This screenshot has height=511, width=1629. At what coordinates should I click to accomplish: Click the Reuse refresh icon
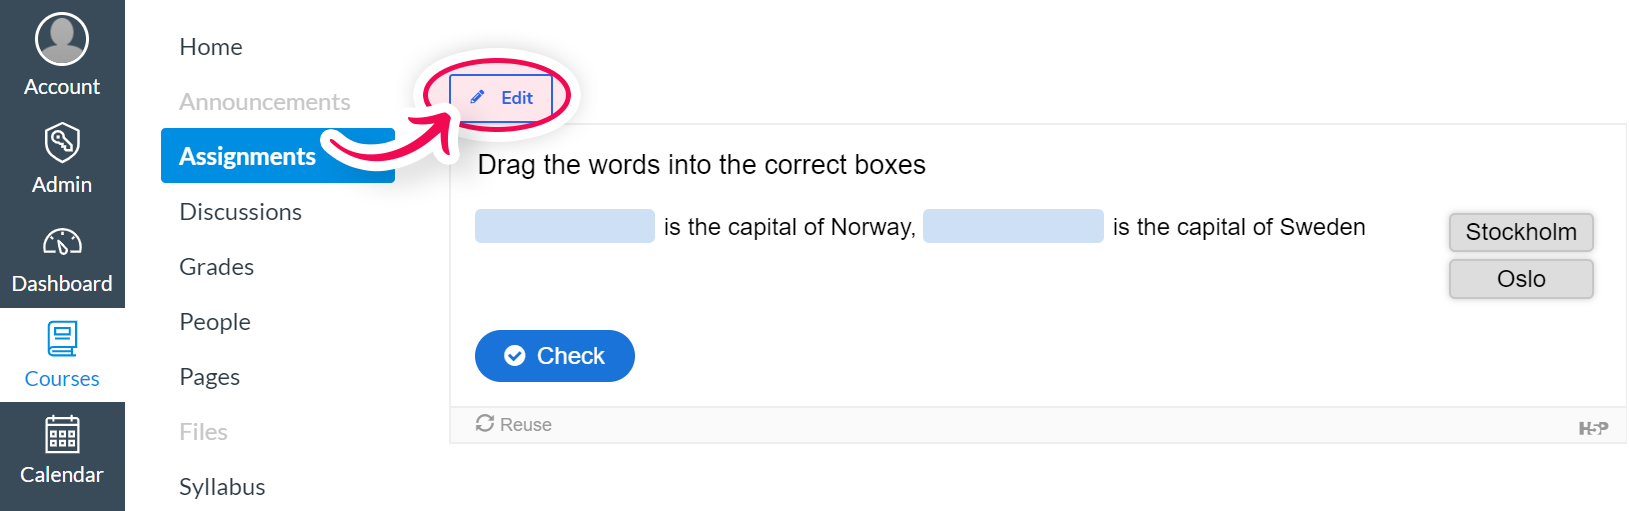coord(485,423)
